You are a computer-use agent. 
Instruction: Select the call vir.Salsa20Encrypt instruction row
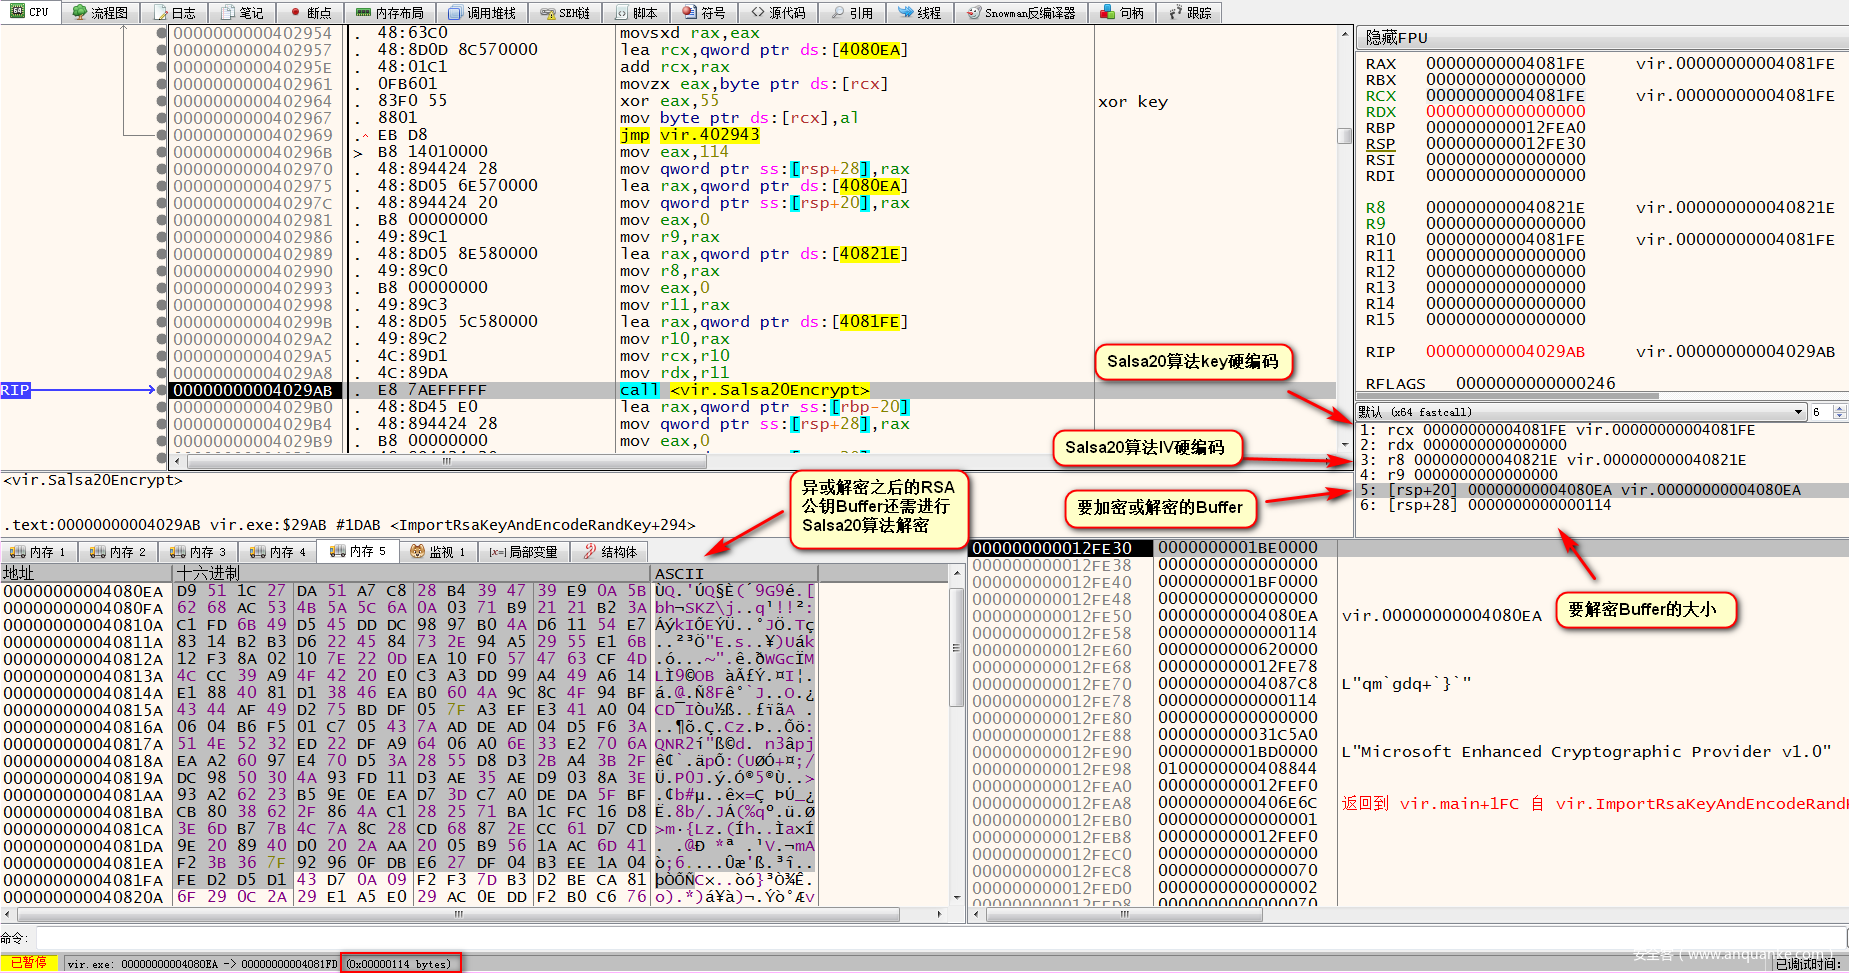point(744,390)
